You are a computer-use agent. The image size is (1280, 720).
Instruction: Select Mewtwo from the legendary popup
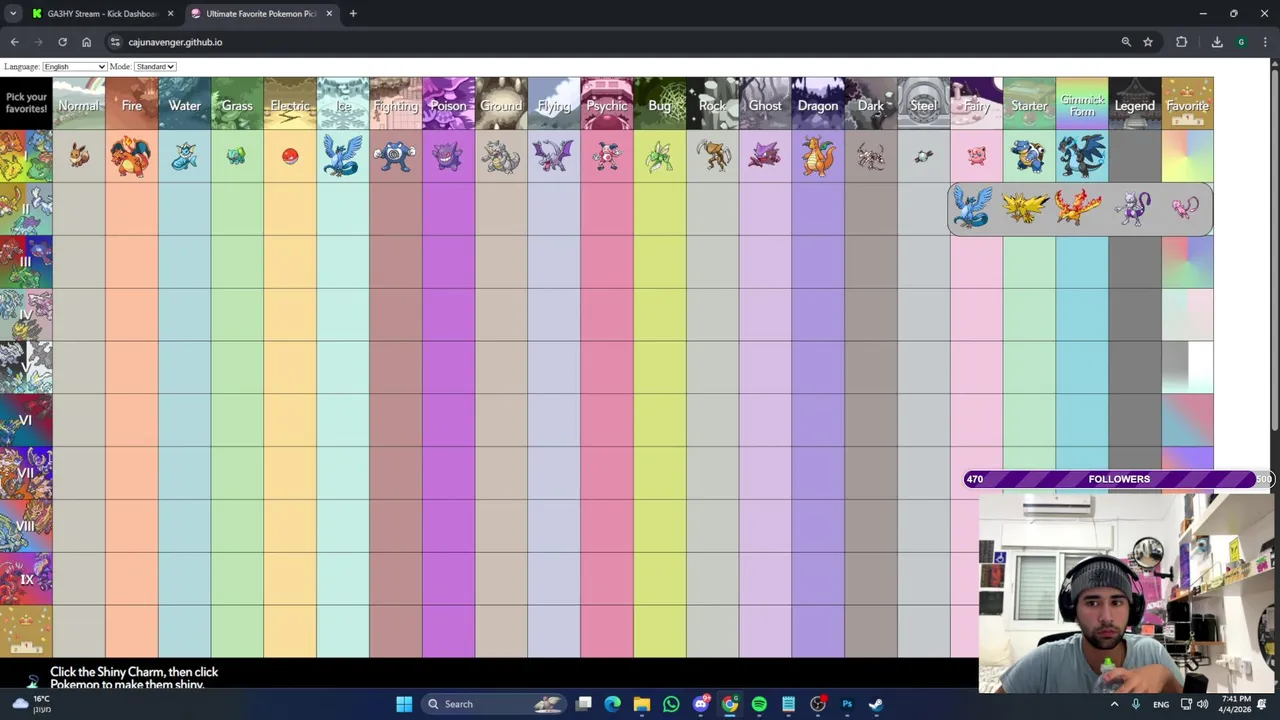tap(1133, 208)
